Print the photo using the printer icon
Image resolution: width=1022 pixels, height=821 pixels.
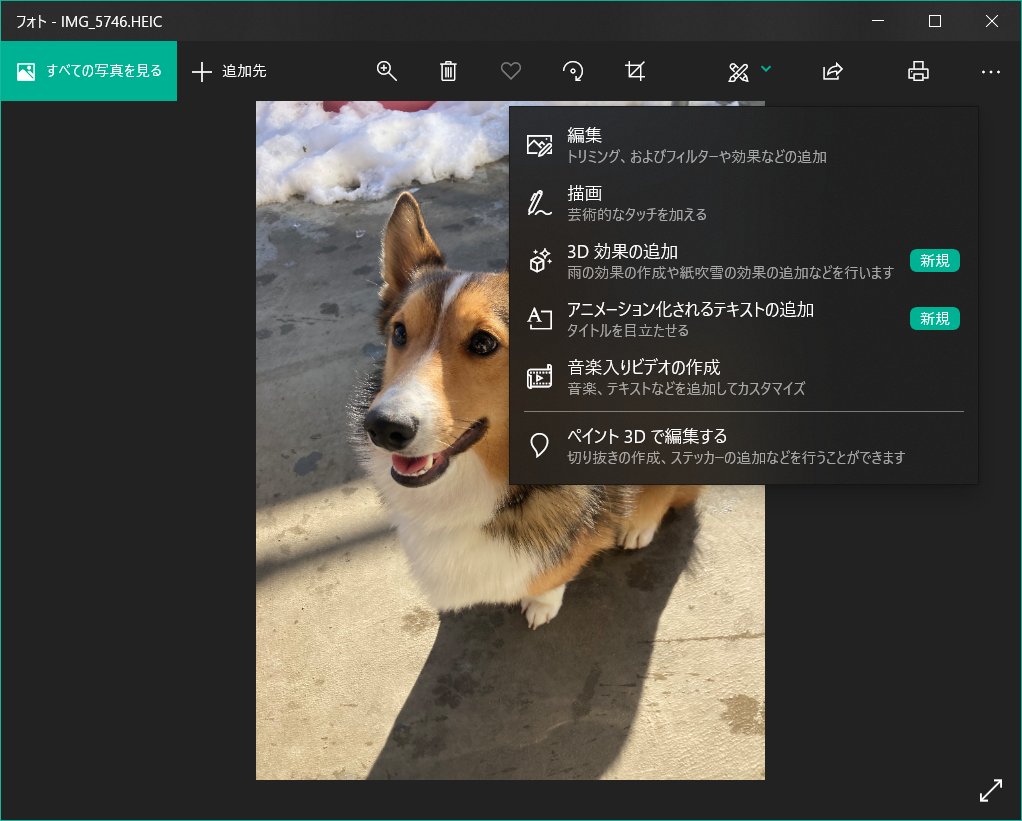pos(918,71)
